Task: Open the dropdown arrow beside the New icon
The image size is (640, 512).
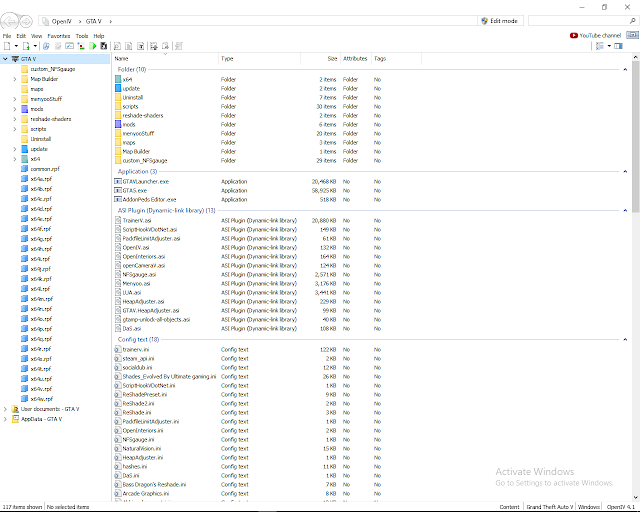Action: (x=16, y=46)
